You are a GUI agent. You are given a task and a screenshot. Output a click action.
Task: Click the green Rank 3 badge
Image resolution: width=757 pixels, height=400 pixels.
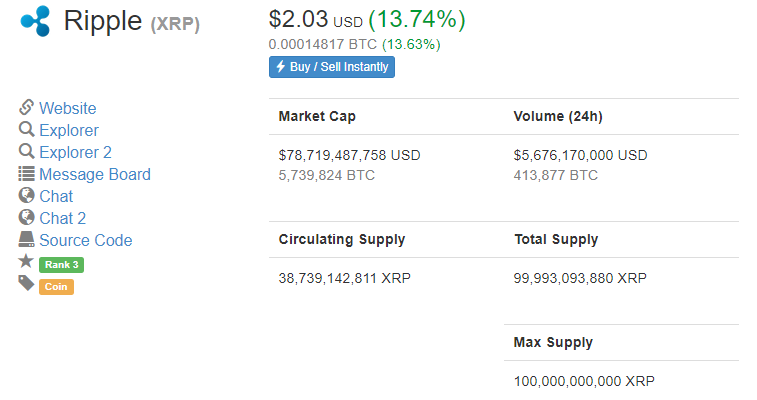click(61, 264)
